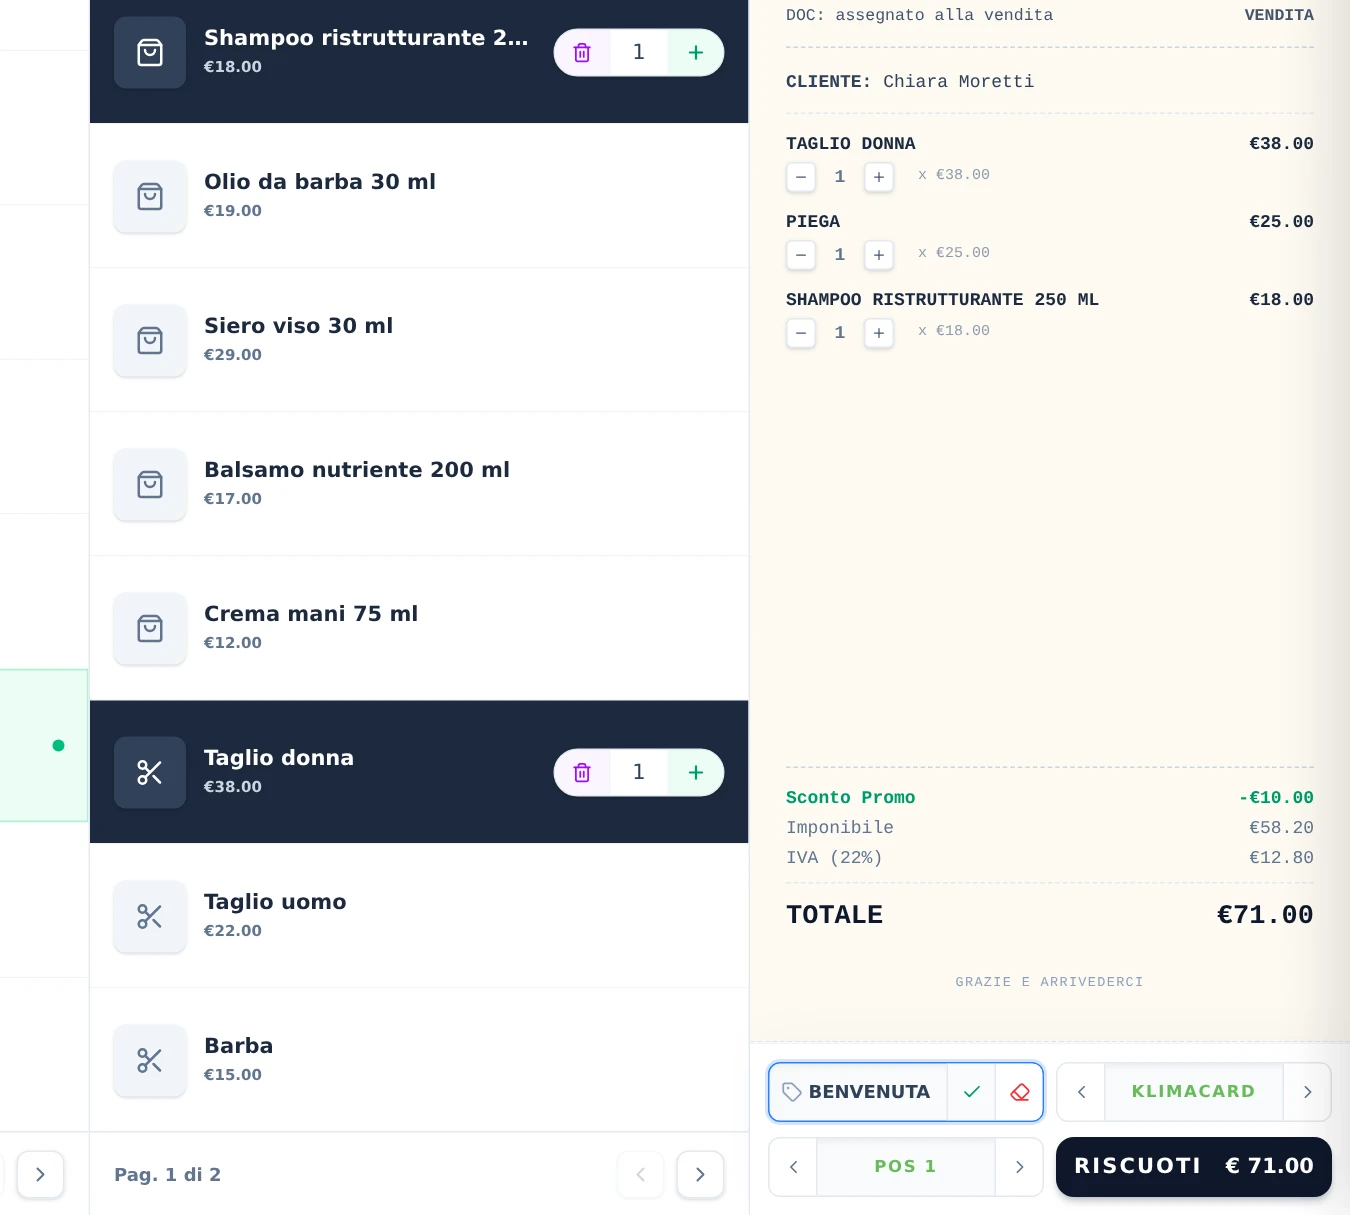Viewport: 1350px width, 1215px height.
Task: Increase Taglio donna quantity with green plus
Action: pyautogui.click(x=696, y=772)
